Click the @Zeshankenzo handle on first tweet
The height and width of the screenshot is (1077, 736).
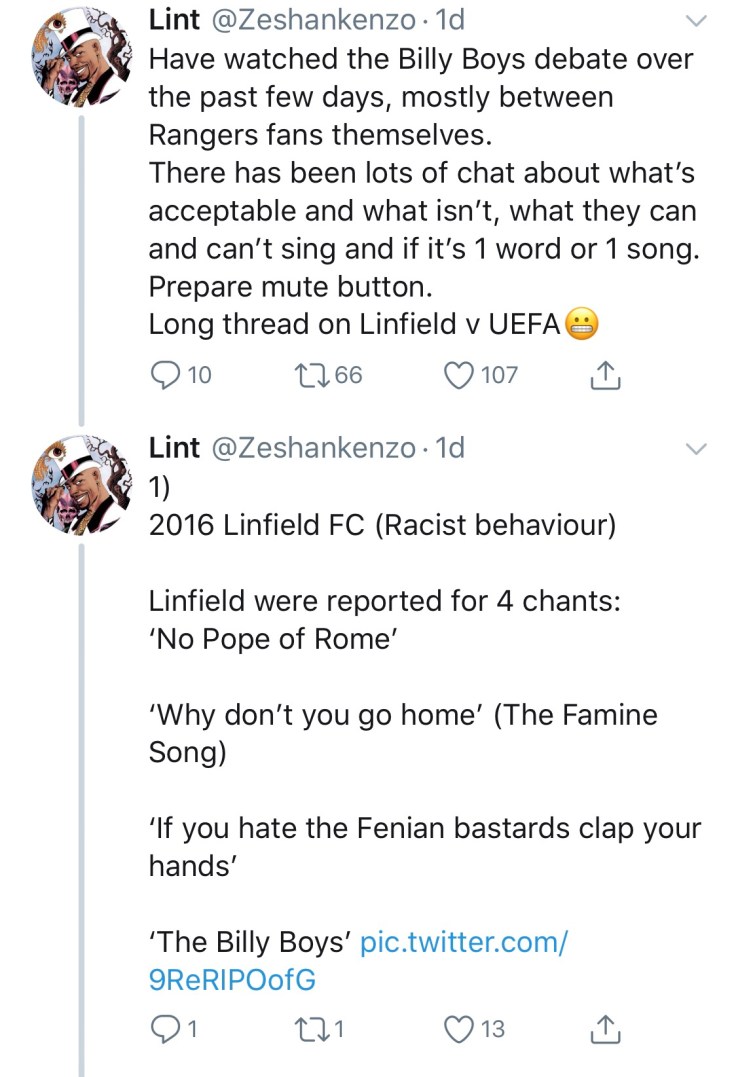(x=310, y=19)
